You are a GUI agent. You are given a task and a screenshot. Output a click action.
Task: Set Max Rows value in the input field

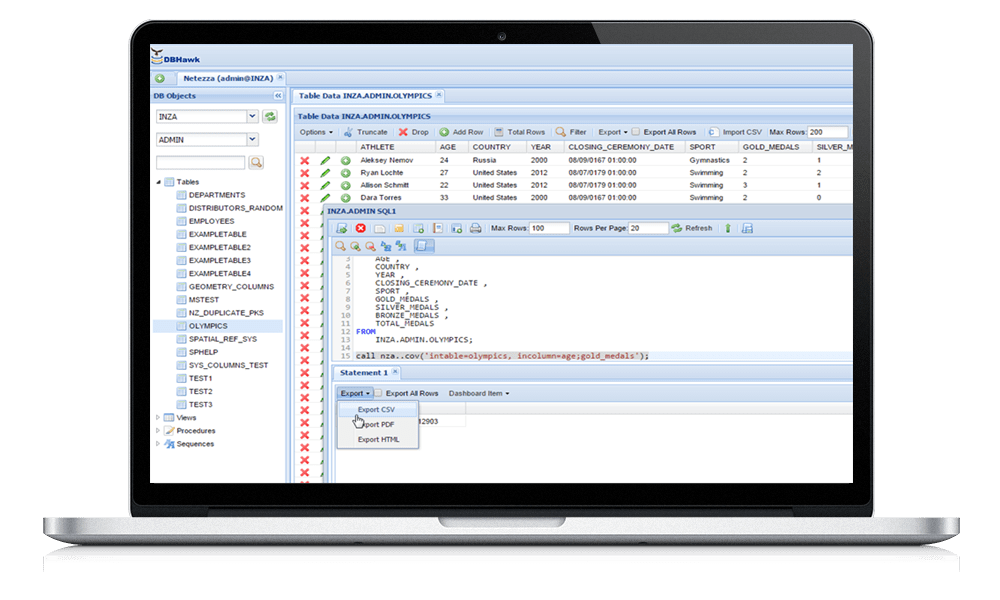[830, 131]
